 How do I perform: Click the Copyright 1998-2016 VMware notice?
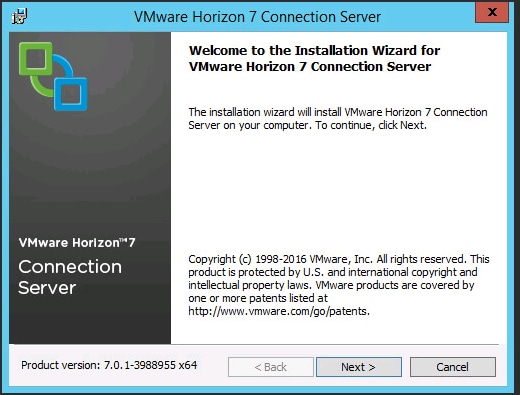click(338, 285)
